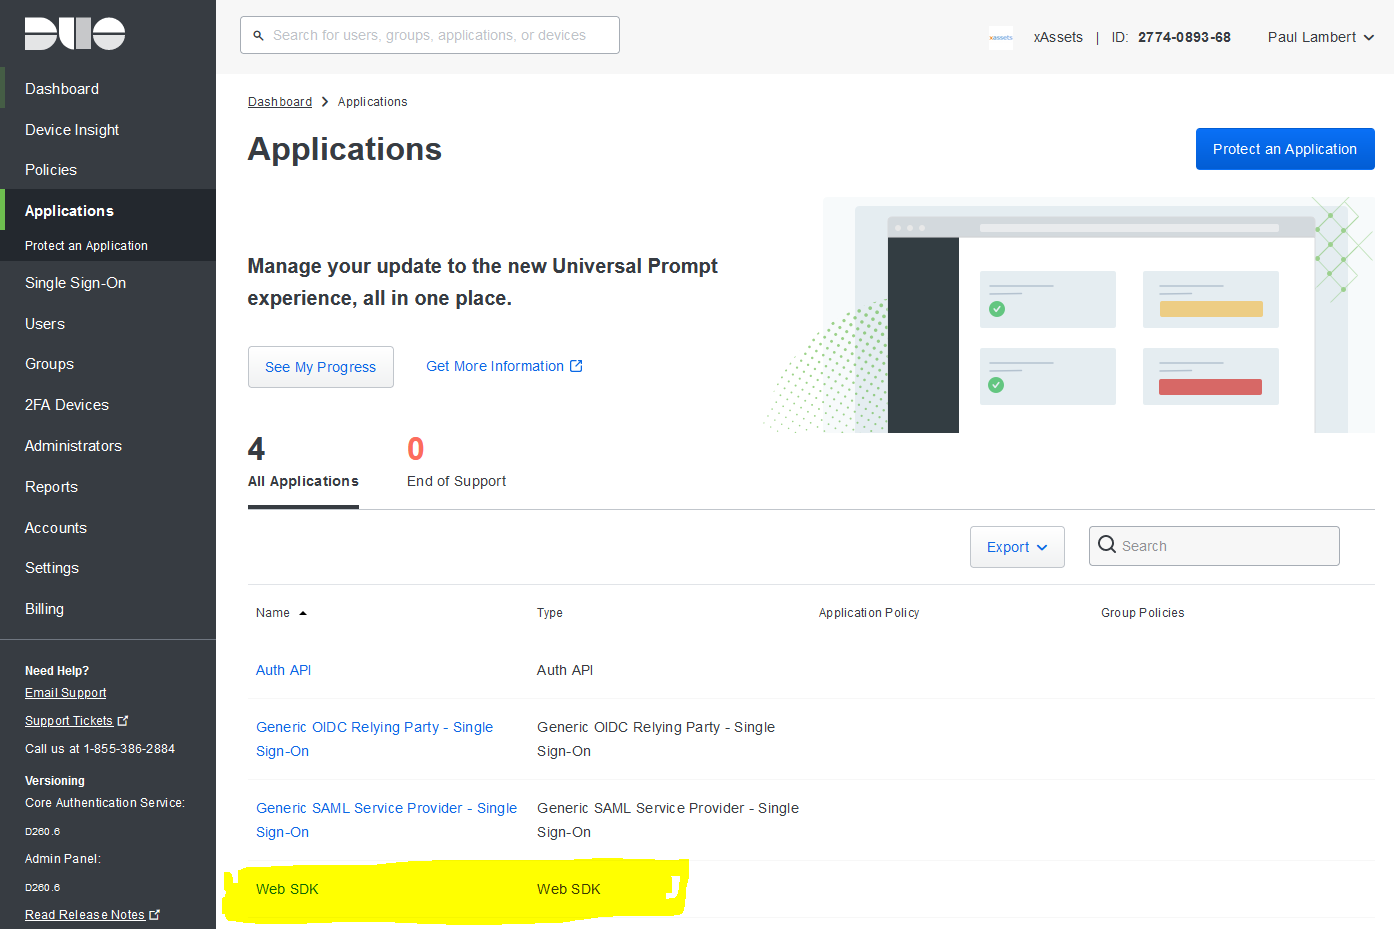1394x929 pixels.
Task: Open Single Sign-On from the sidebar
Action: (75, 282)
